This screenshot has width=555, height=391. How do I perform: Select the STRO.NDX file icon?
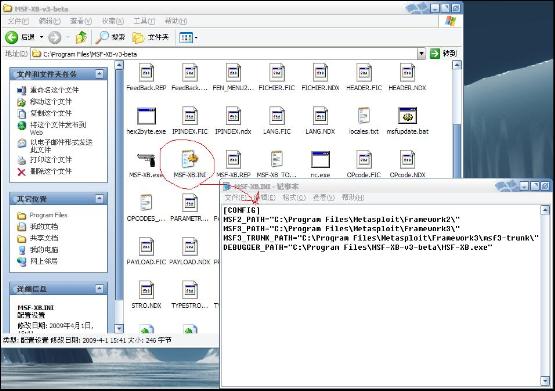tap(146, 291)
